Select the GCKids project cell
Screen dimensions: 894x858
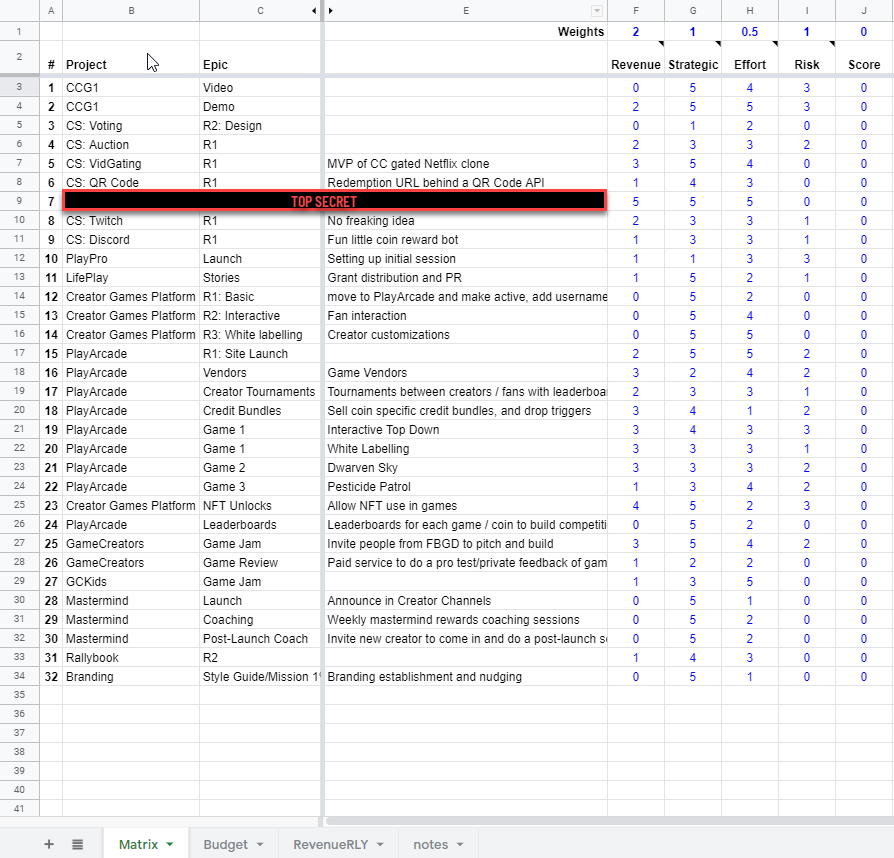point(131,582)
